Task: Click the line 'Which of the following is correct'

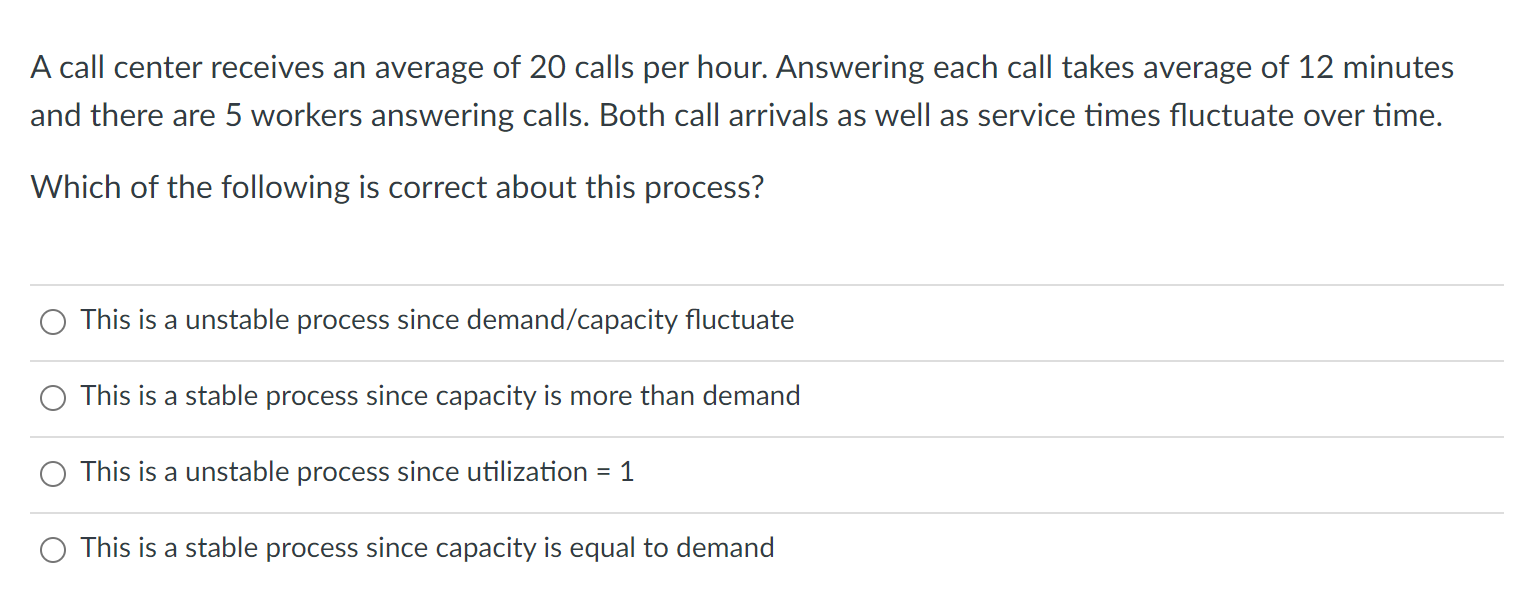Action: [x=397, y=187]
